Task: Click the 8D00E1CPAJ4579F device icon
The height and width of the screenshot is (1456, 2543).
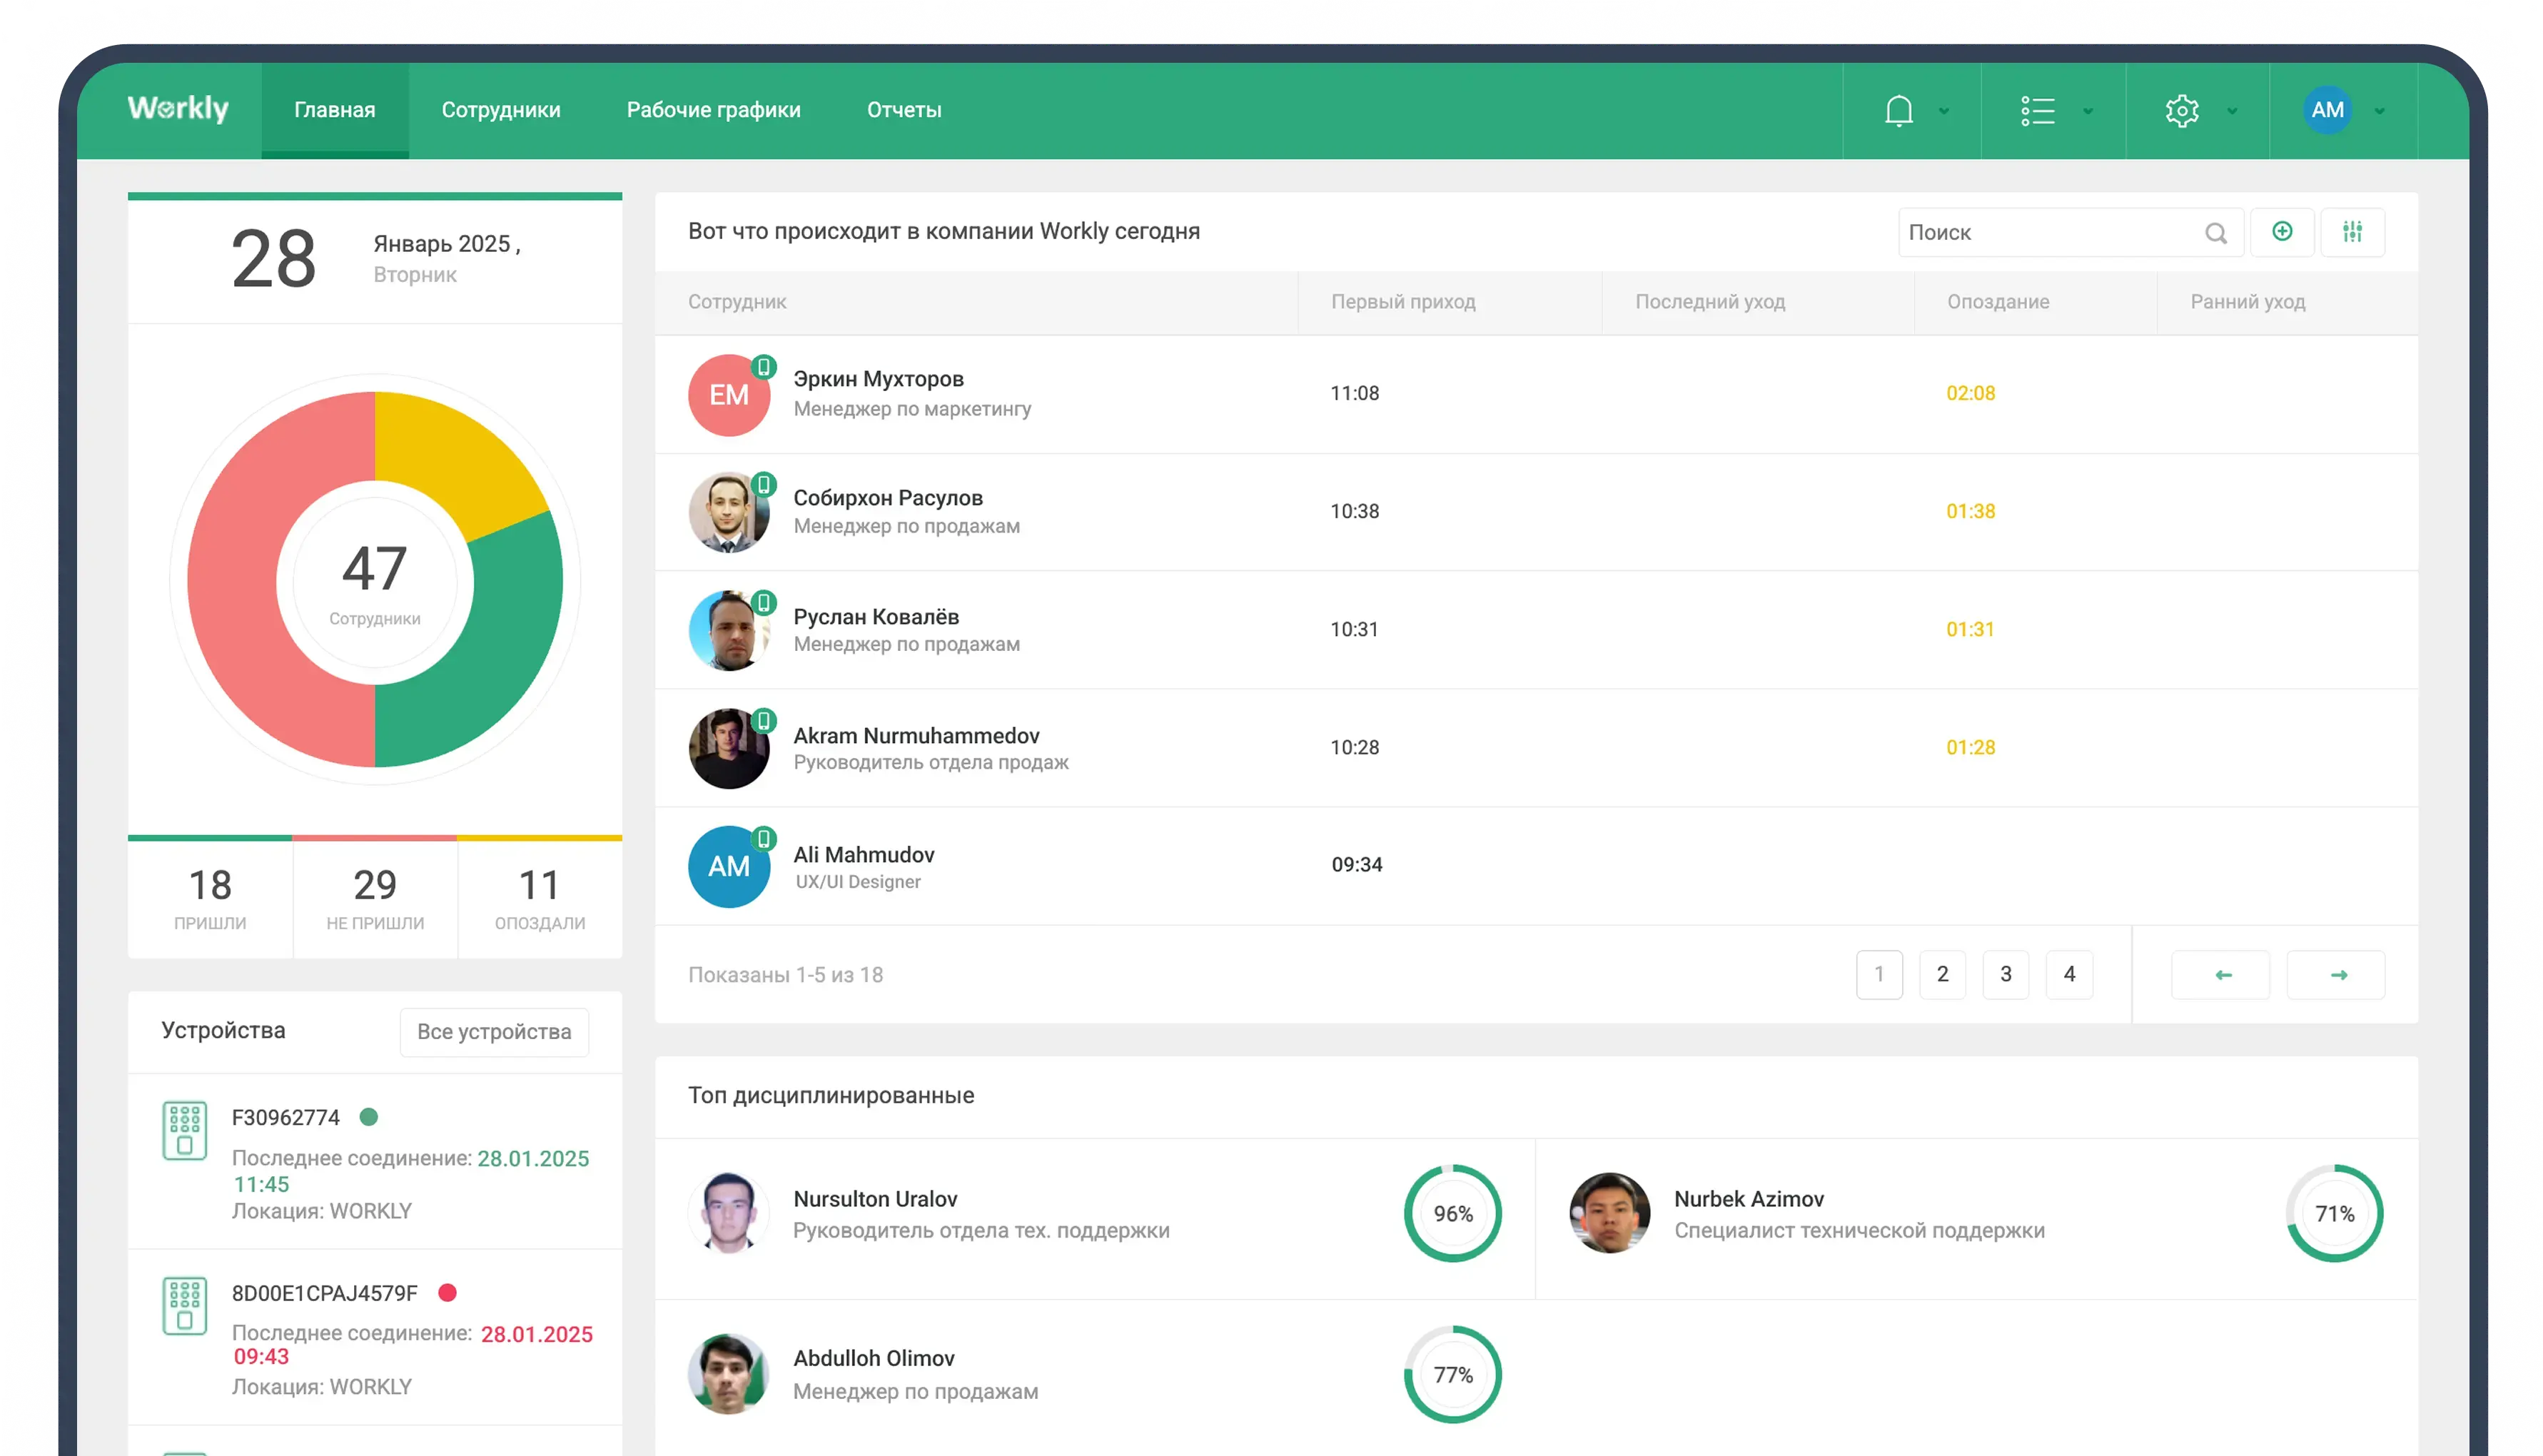Action: pyautogui.click(x=185, y=1305)
